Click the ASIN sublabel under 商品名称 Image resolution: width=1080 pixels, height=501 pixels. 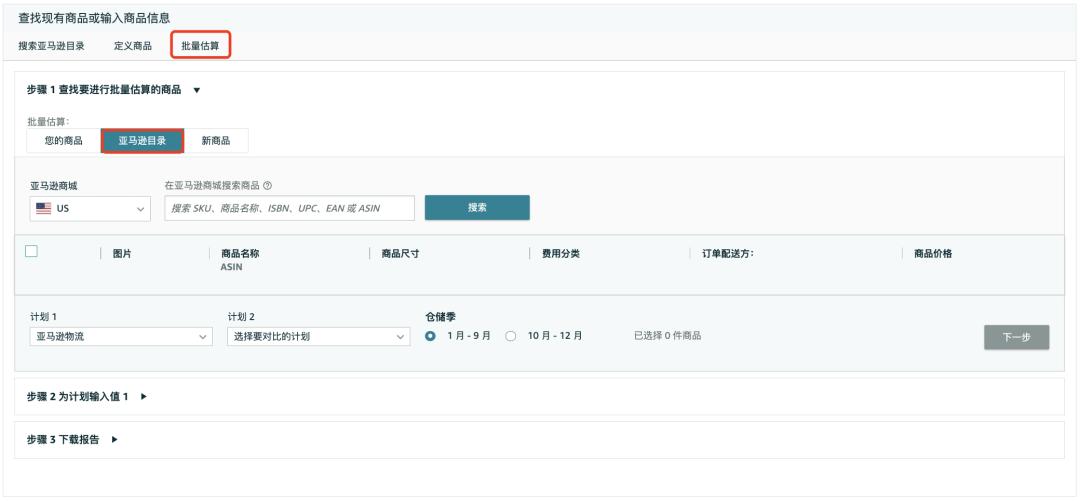231,267
